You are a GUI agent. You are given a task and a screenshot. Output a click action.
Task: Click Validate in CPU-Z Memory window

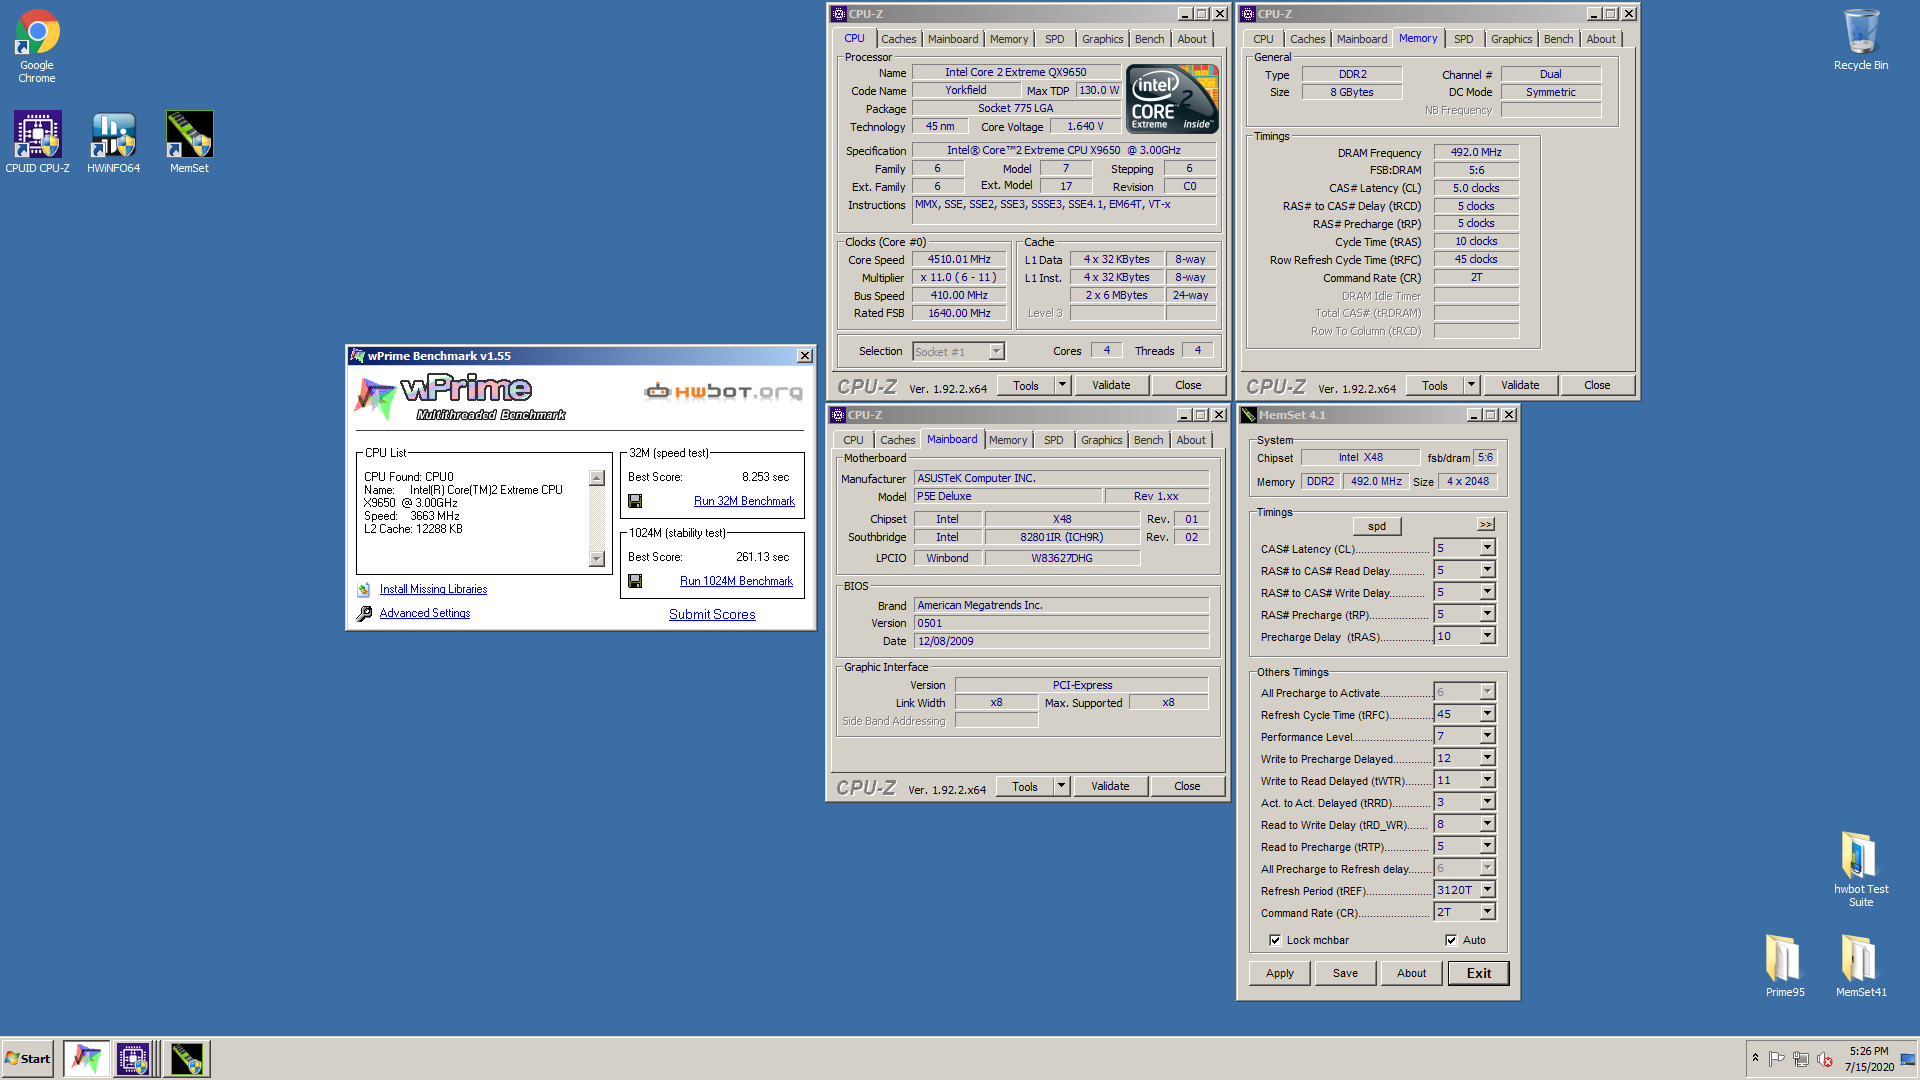(1520, 385)
